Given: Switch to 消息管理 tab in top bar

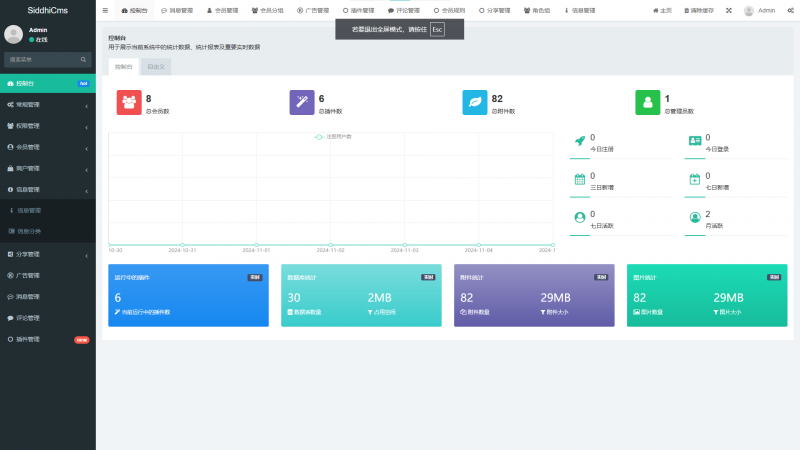Looking at the screenshot, I should tap(177, 10).
